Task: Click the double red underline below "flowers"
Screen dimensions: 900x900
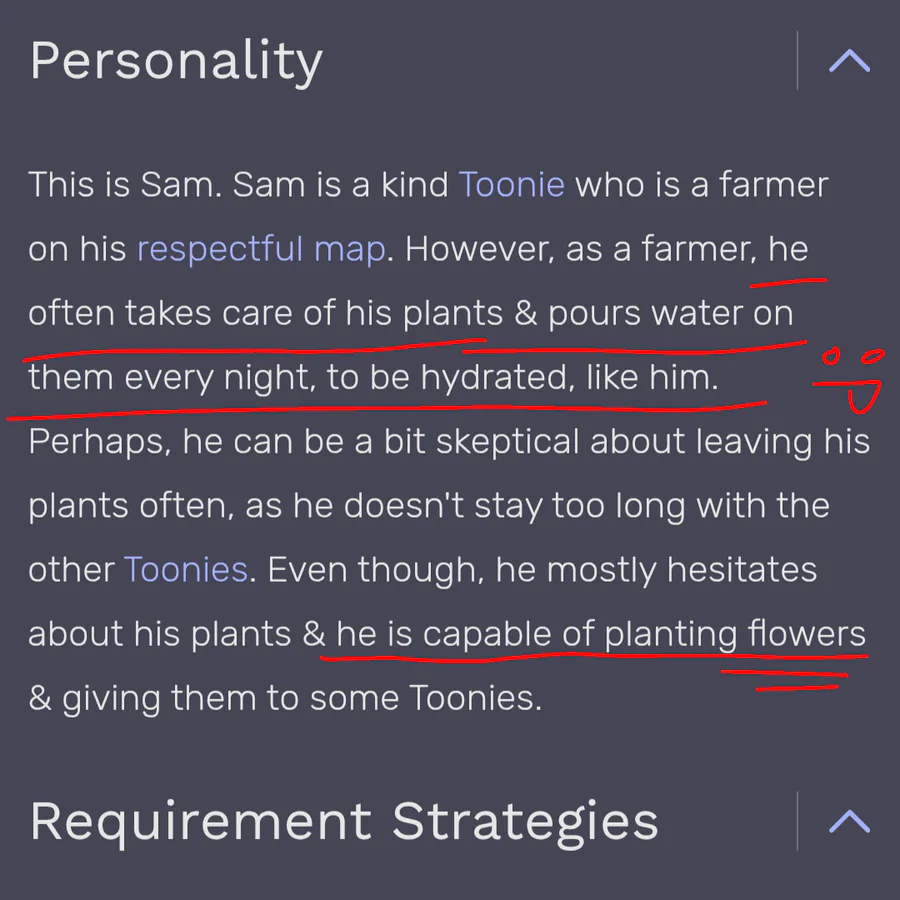Action: pos(796,681)
